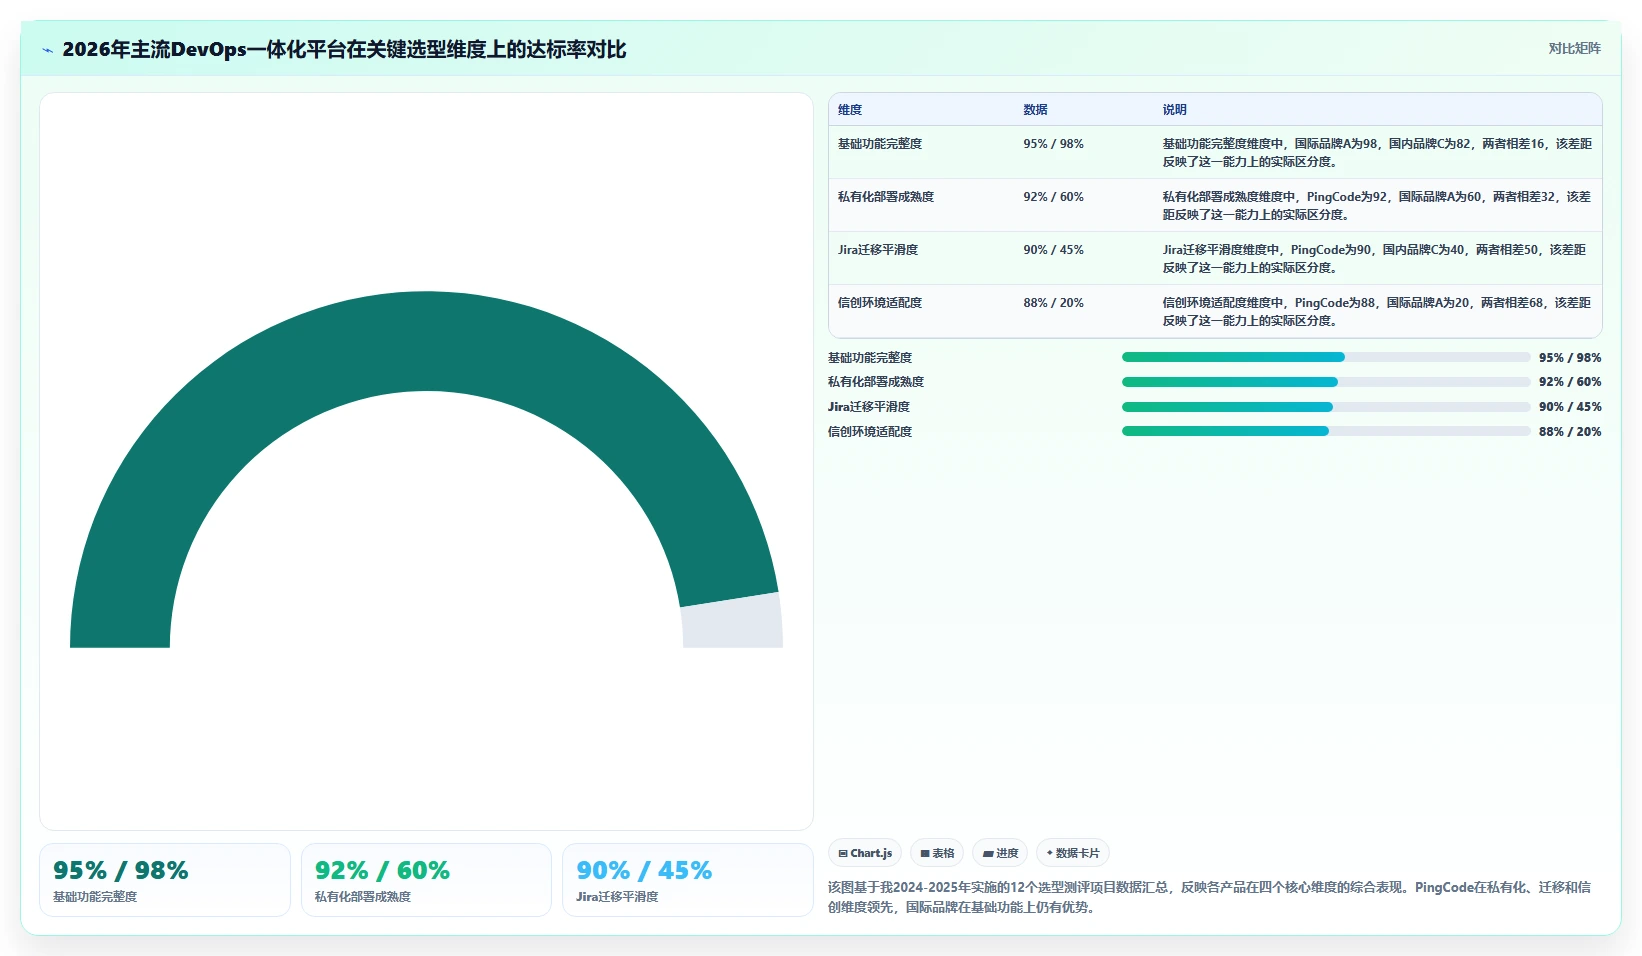
Task: Click 88% / 20% value beside progress bar
Action: 1570,432
